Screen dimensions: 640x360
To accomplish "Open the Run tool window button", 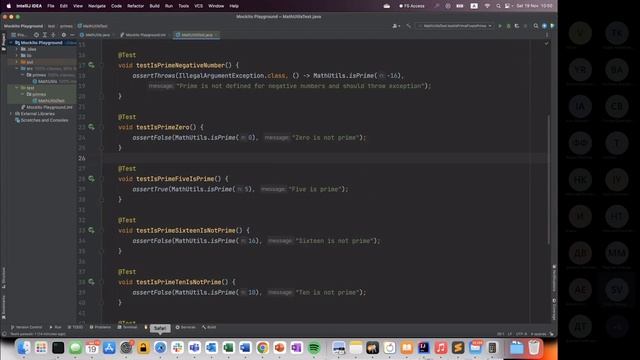I will (56, 327).
